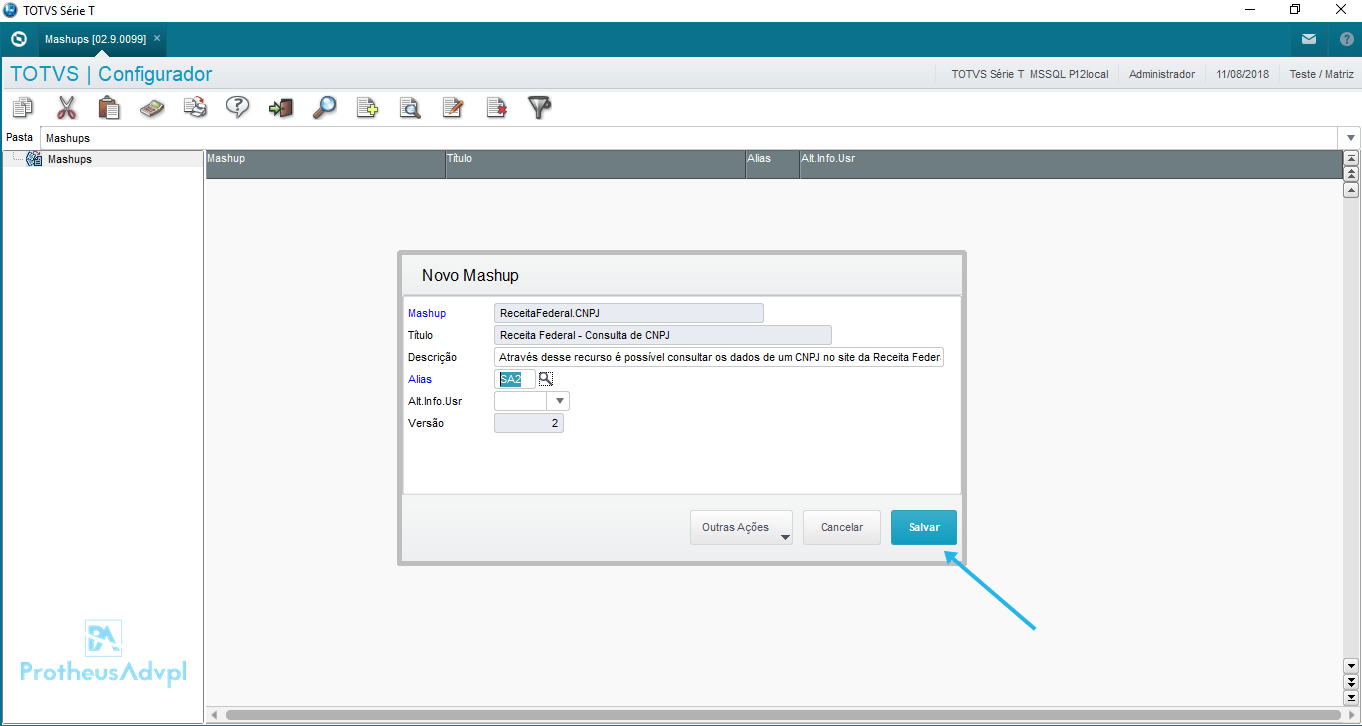Screen dimensions: 1362x726
Task: Click the Alias field containing SA2
Action: point(514,379)
